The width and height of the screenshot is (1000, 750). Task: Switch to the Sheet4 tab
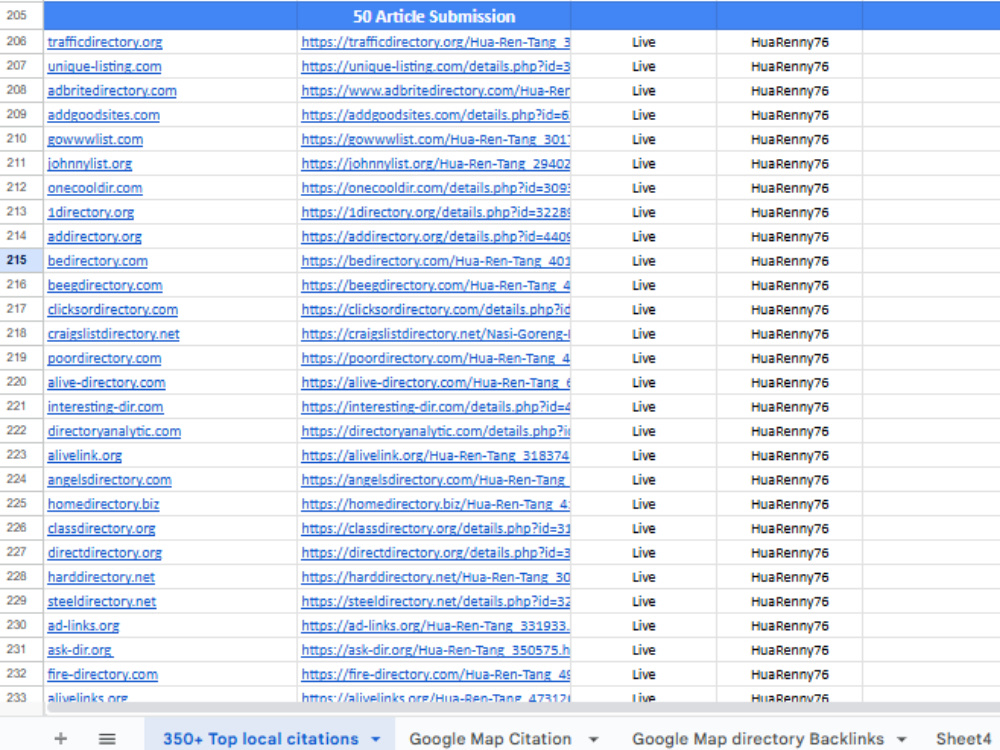[964, 739]
